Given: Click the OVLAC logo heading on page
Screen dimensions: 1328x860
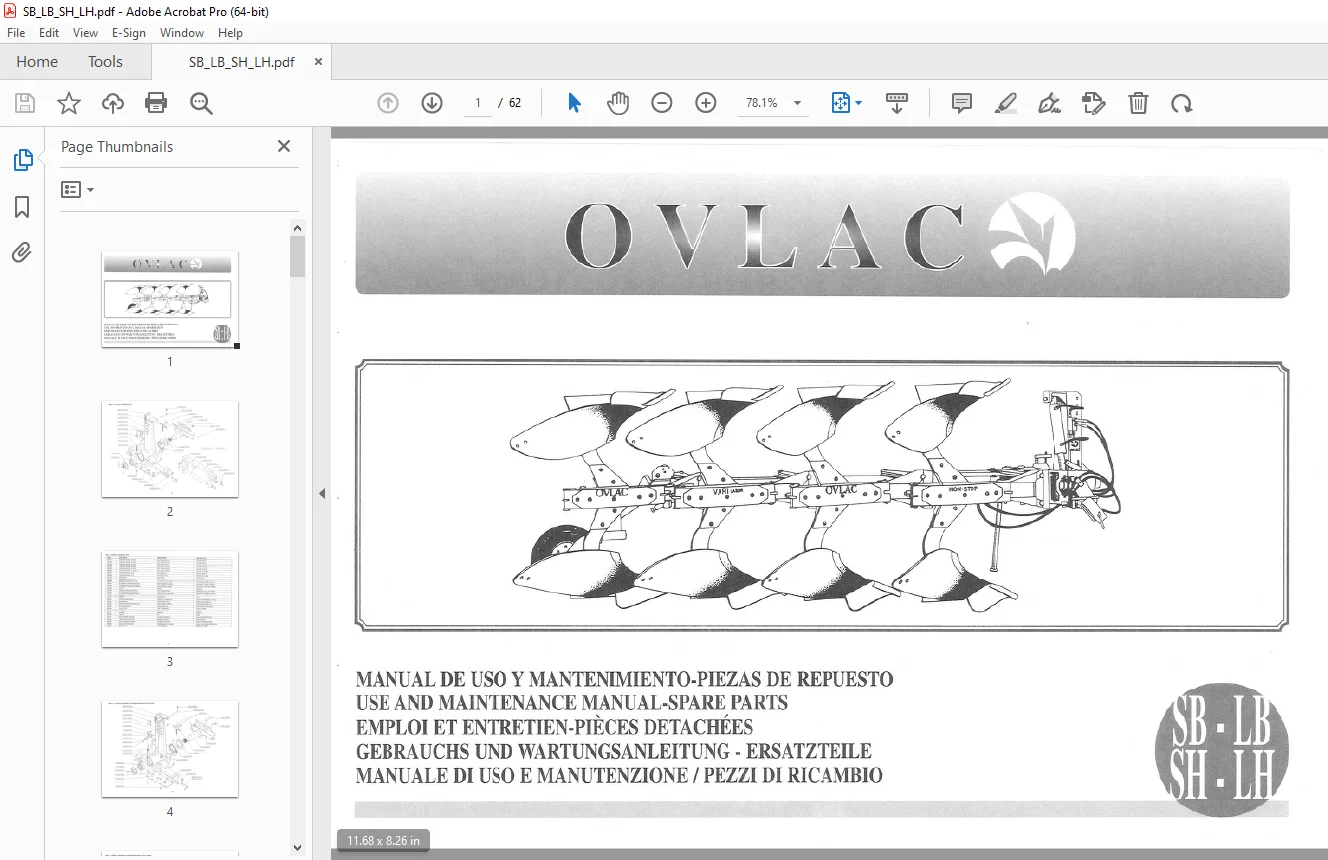Looking at the screenshot, I should coord(821,236).
